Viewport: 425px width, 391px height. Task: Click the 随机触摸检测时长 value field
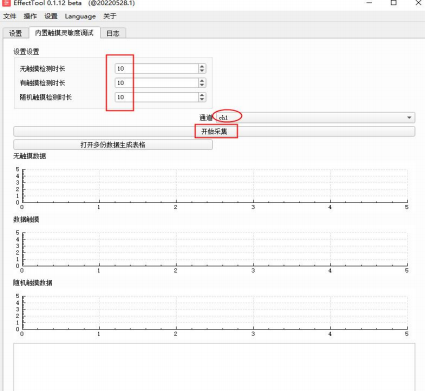click(156, 97)
